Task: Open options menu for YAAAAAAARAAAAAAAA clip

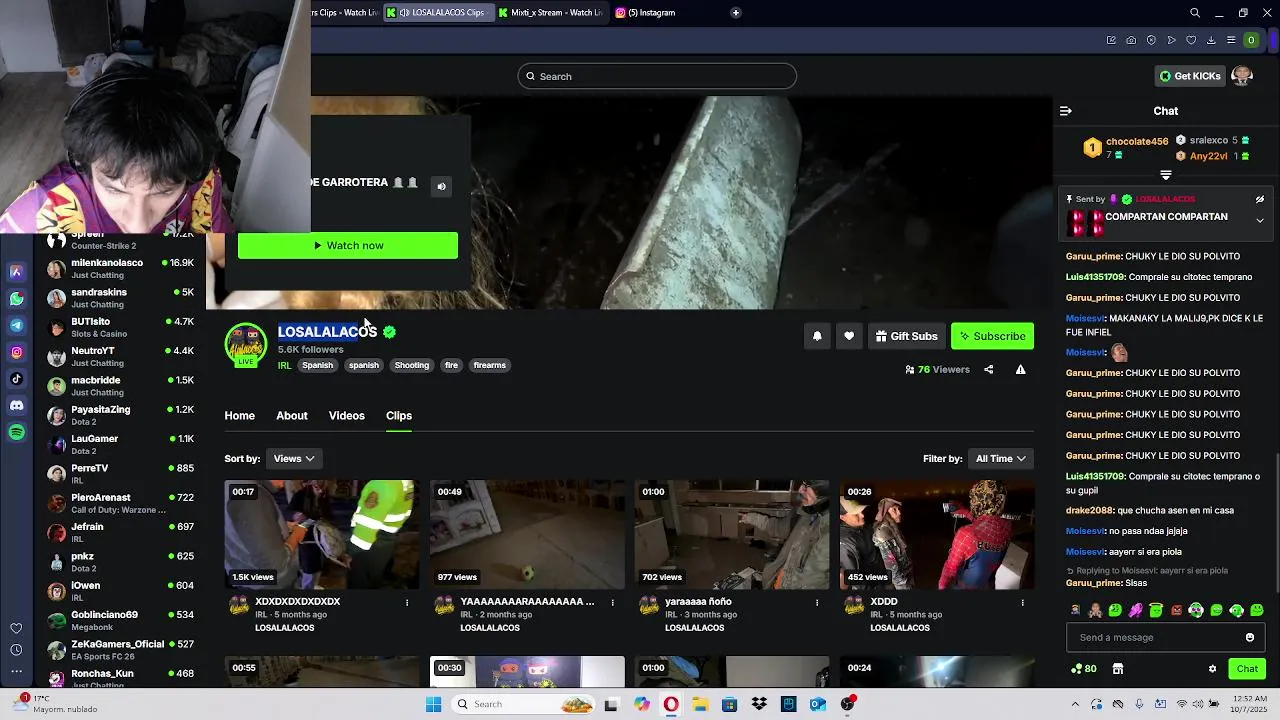Action: coord(612,603)
